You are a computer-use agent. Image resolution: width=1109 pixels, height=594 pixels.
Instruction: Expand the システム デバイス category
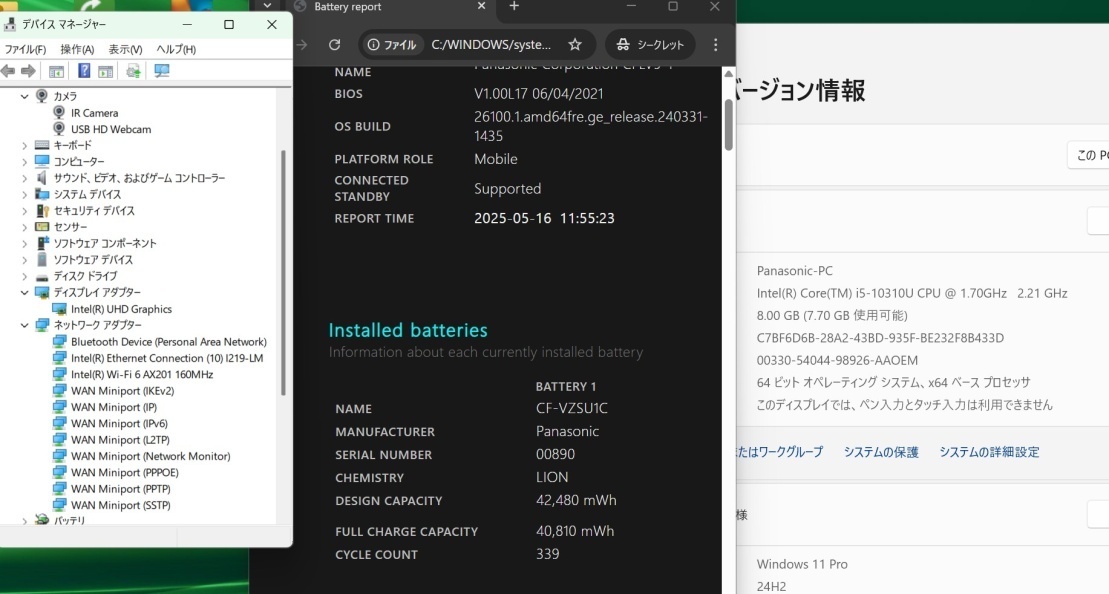tap(25, 194)
